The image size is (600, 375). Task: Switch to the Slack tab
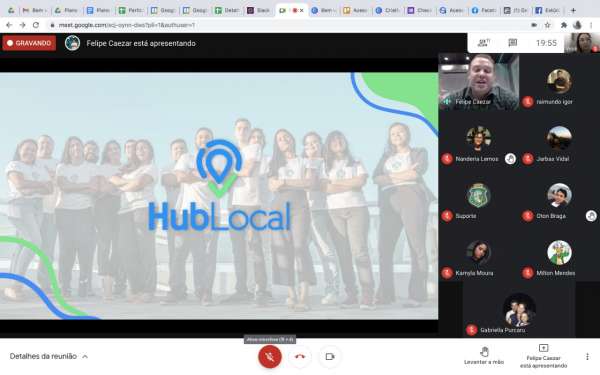click(x=259, y=10)
